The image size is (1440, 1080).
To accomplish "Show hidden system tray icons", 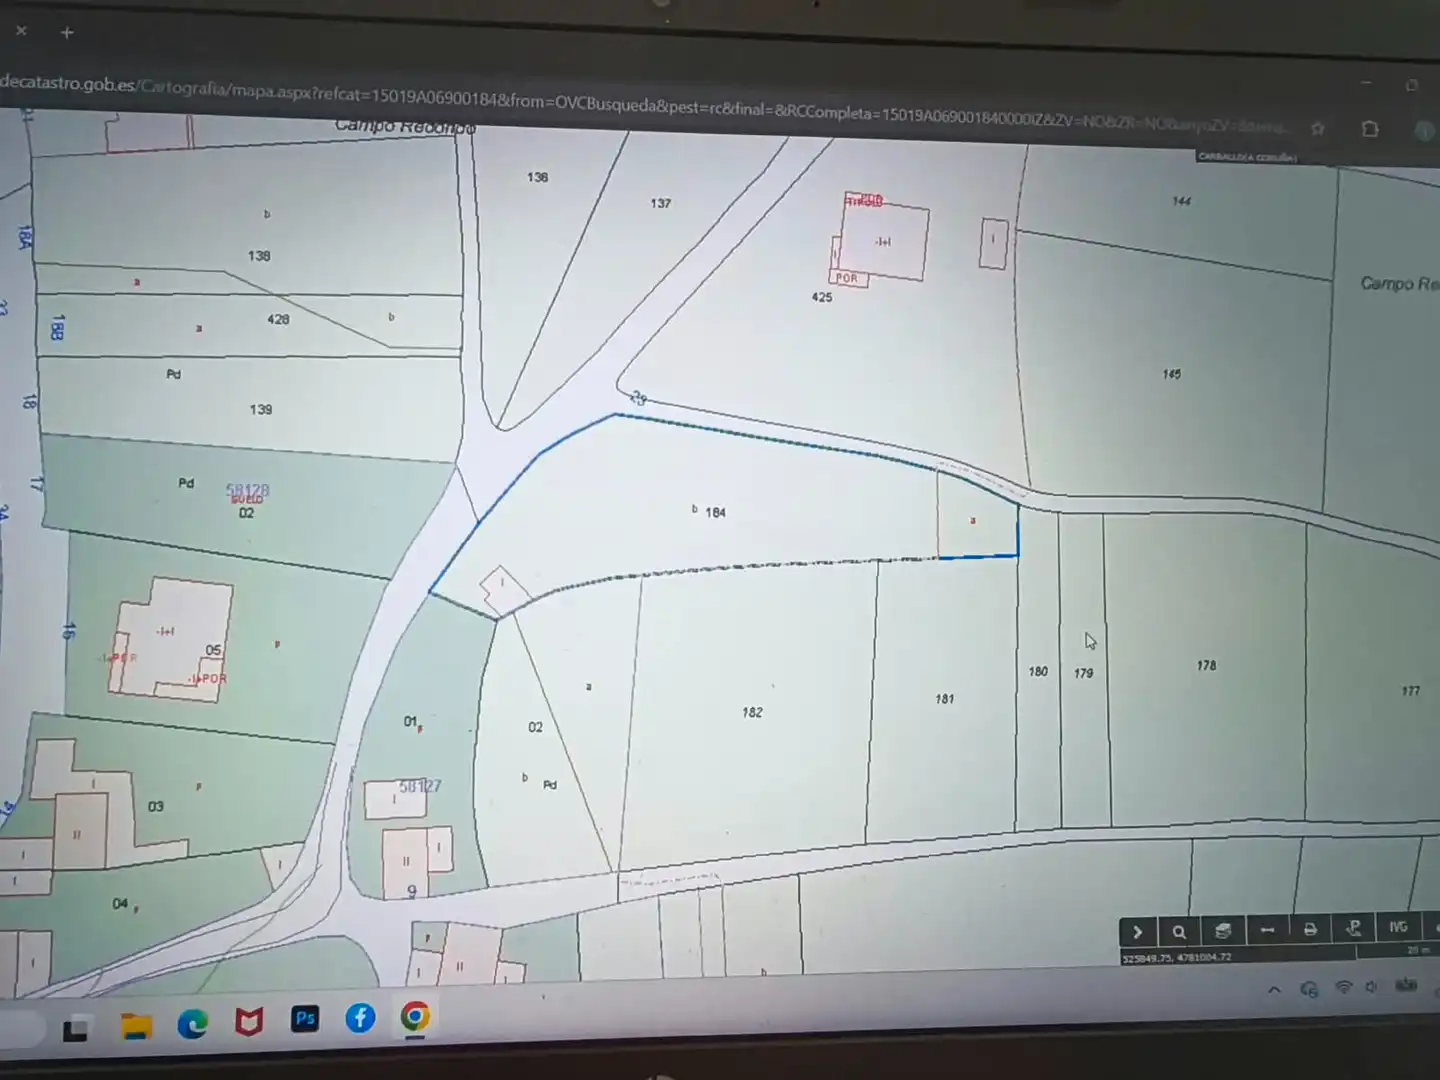I will tap(1274, 991).
